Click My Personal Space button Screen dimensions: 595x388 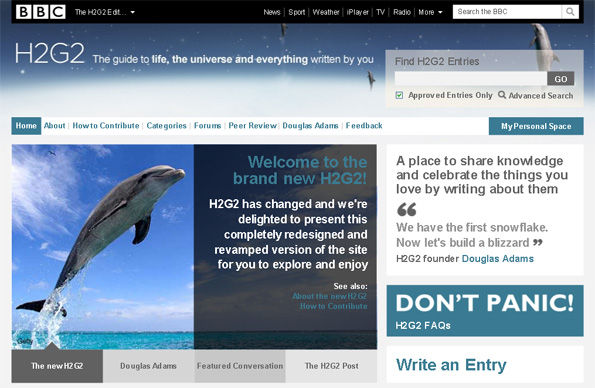[x=536, y=126]
